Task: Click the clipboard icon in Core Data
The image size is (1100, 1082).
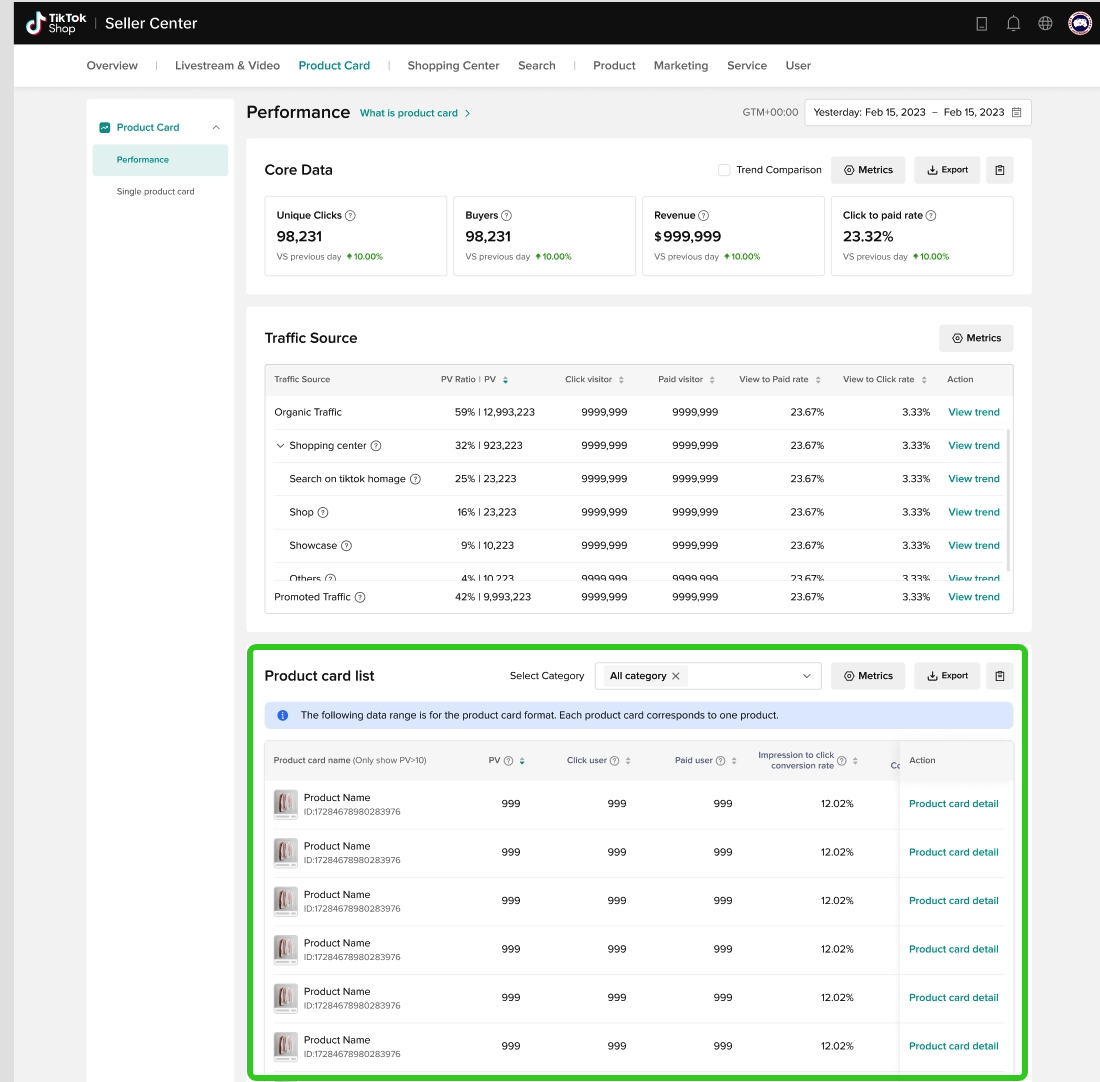Action: point(999,170)
